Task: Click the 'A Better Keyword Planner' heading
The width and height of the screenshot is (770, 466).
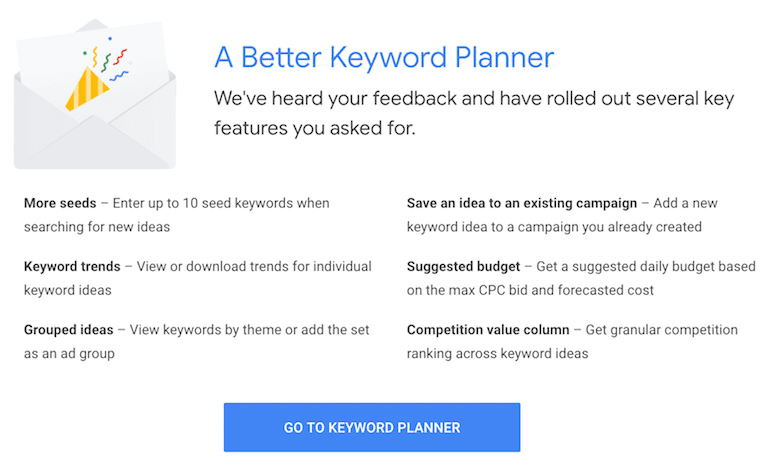Action: [x=384, y=57]
